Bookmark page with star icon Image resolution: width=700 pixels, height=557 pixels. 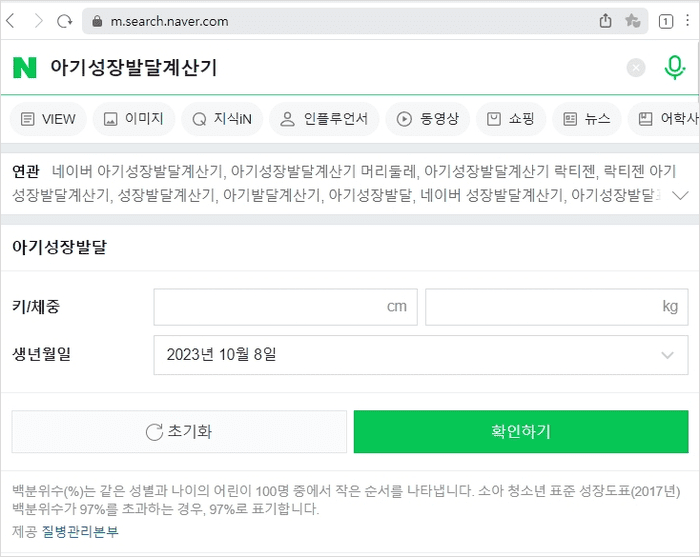(x=632, y=21)
